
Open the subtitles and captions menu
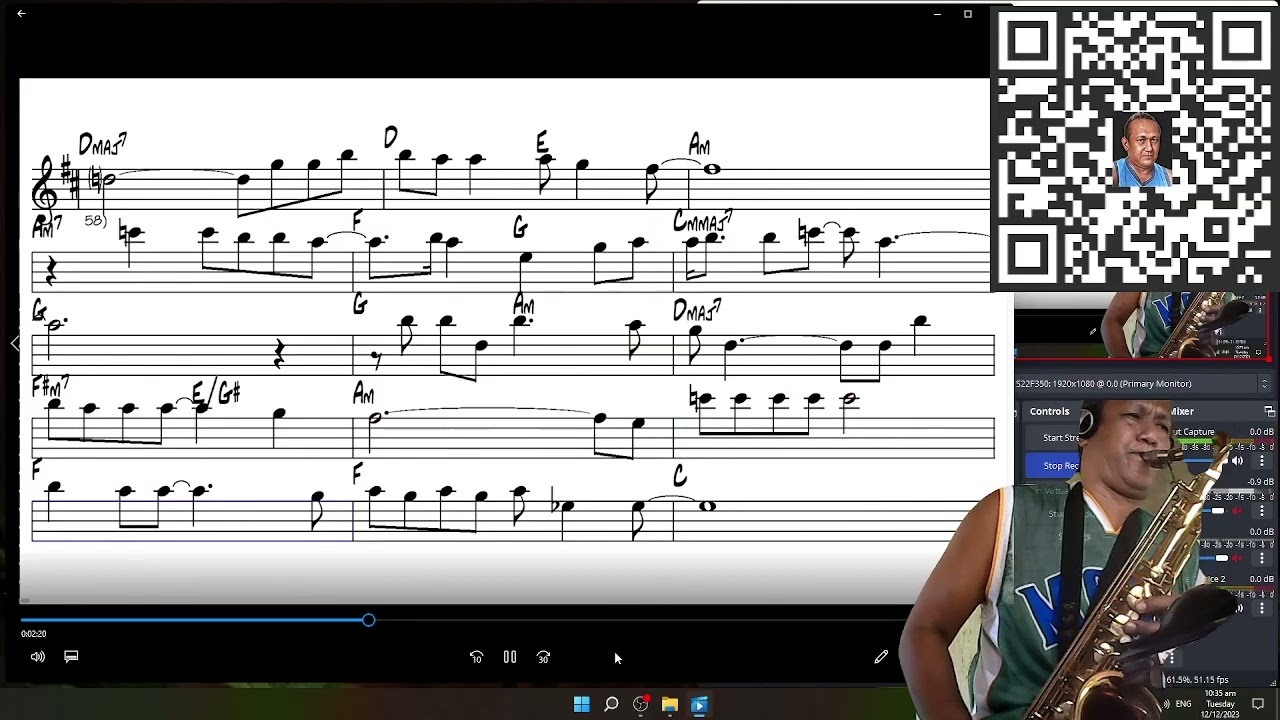click(71, 657)
